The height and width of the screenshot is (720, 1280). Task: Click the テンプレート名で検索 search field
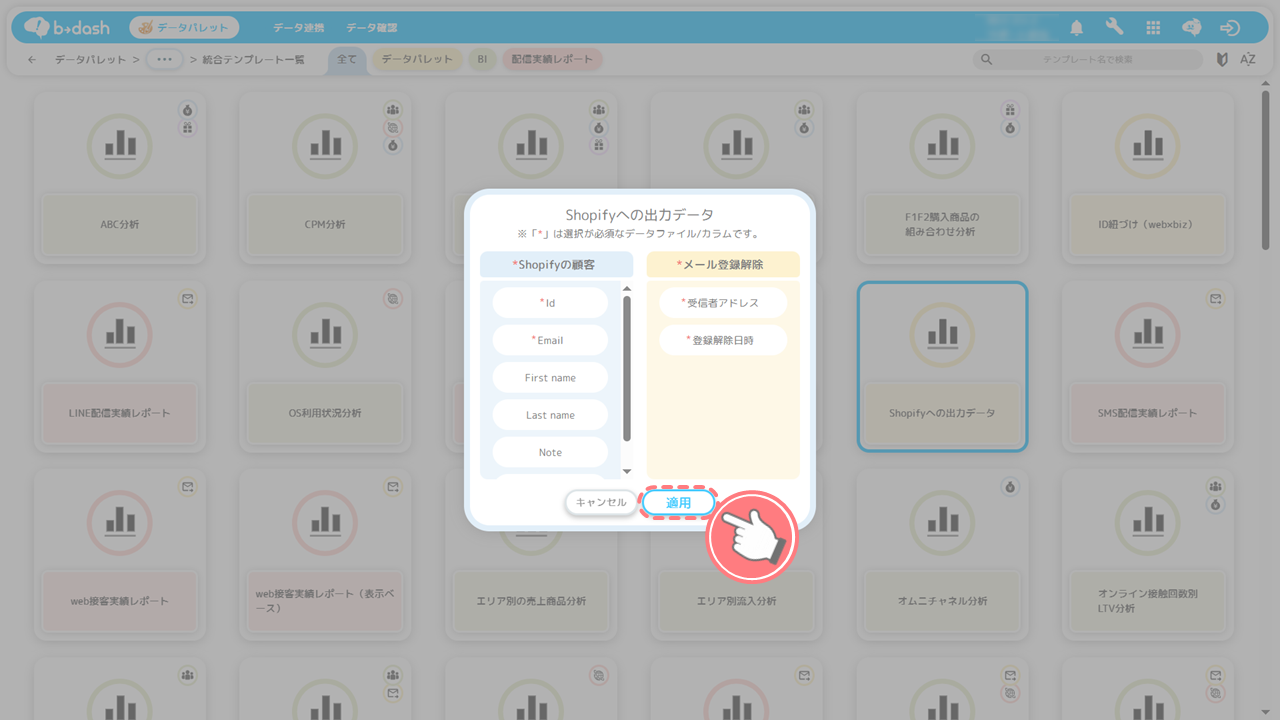1088,60
